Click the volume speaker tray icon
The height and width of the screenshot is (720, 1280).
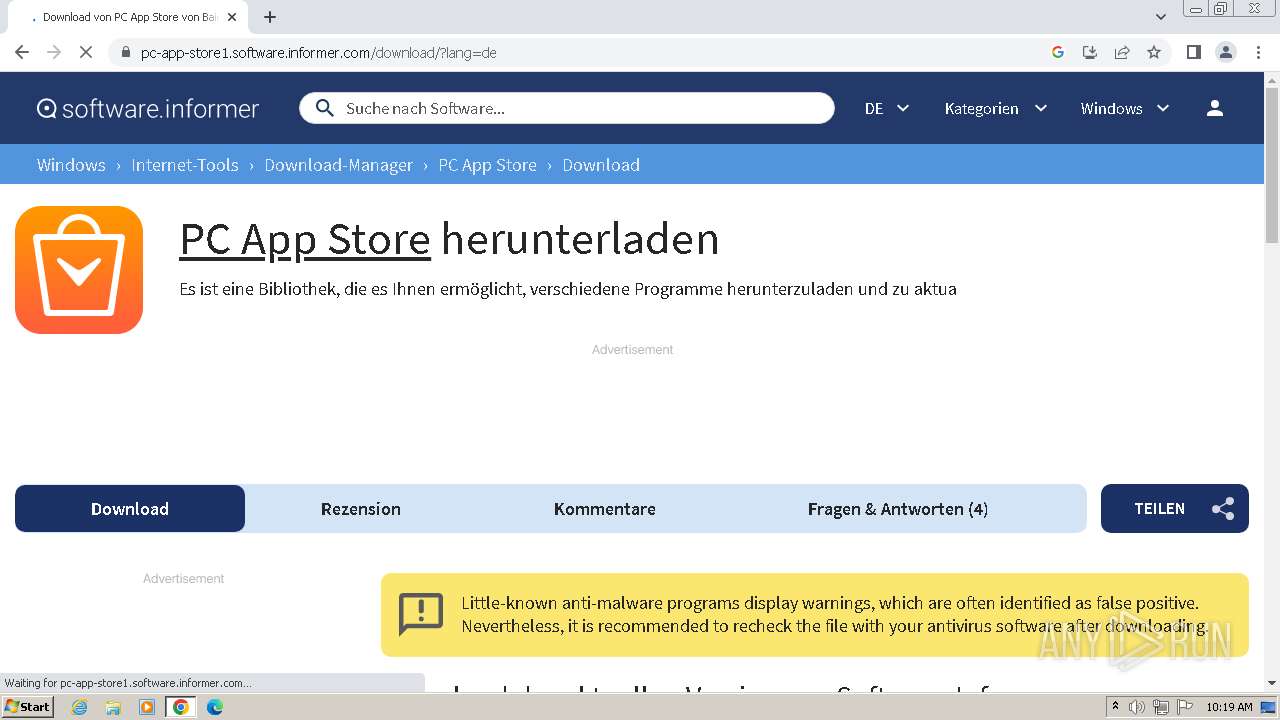pos(1137,707)
